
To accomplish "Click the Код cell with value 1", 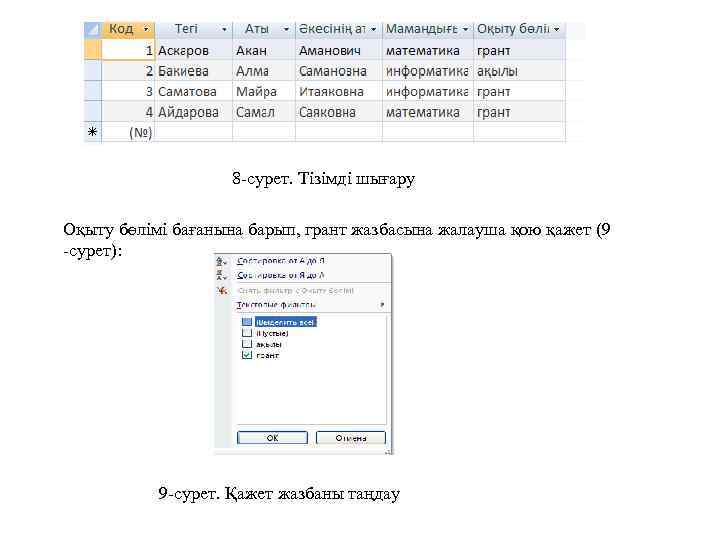I will pos(128,51).
